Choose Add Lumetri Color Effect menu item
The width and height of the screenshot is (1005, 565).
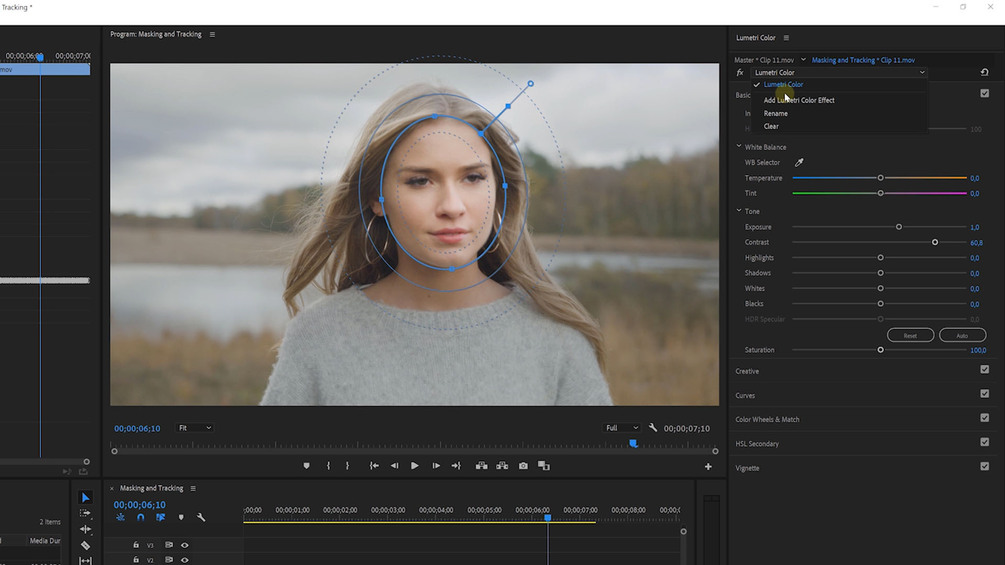click(x=799, y=100)
